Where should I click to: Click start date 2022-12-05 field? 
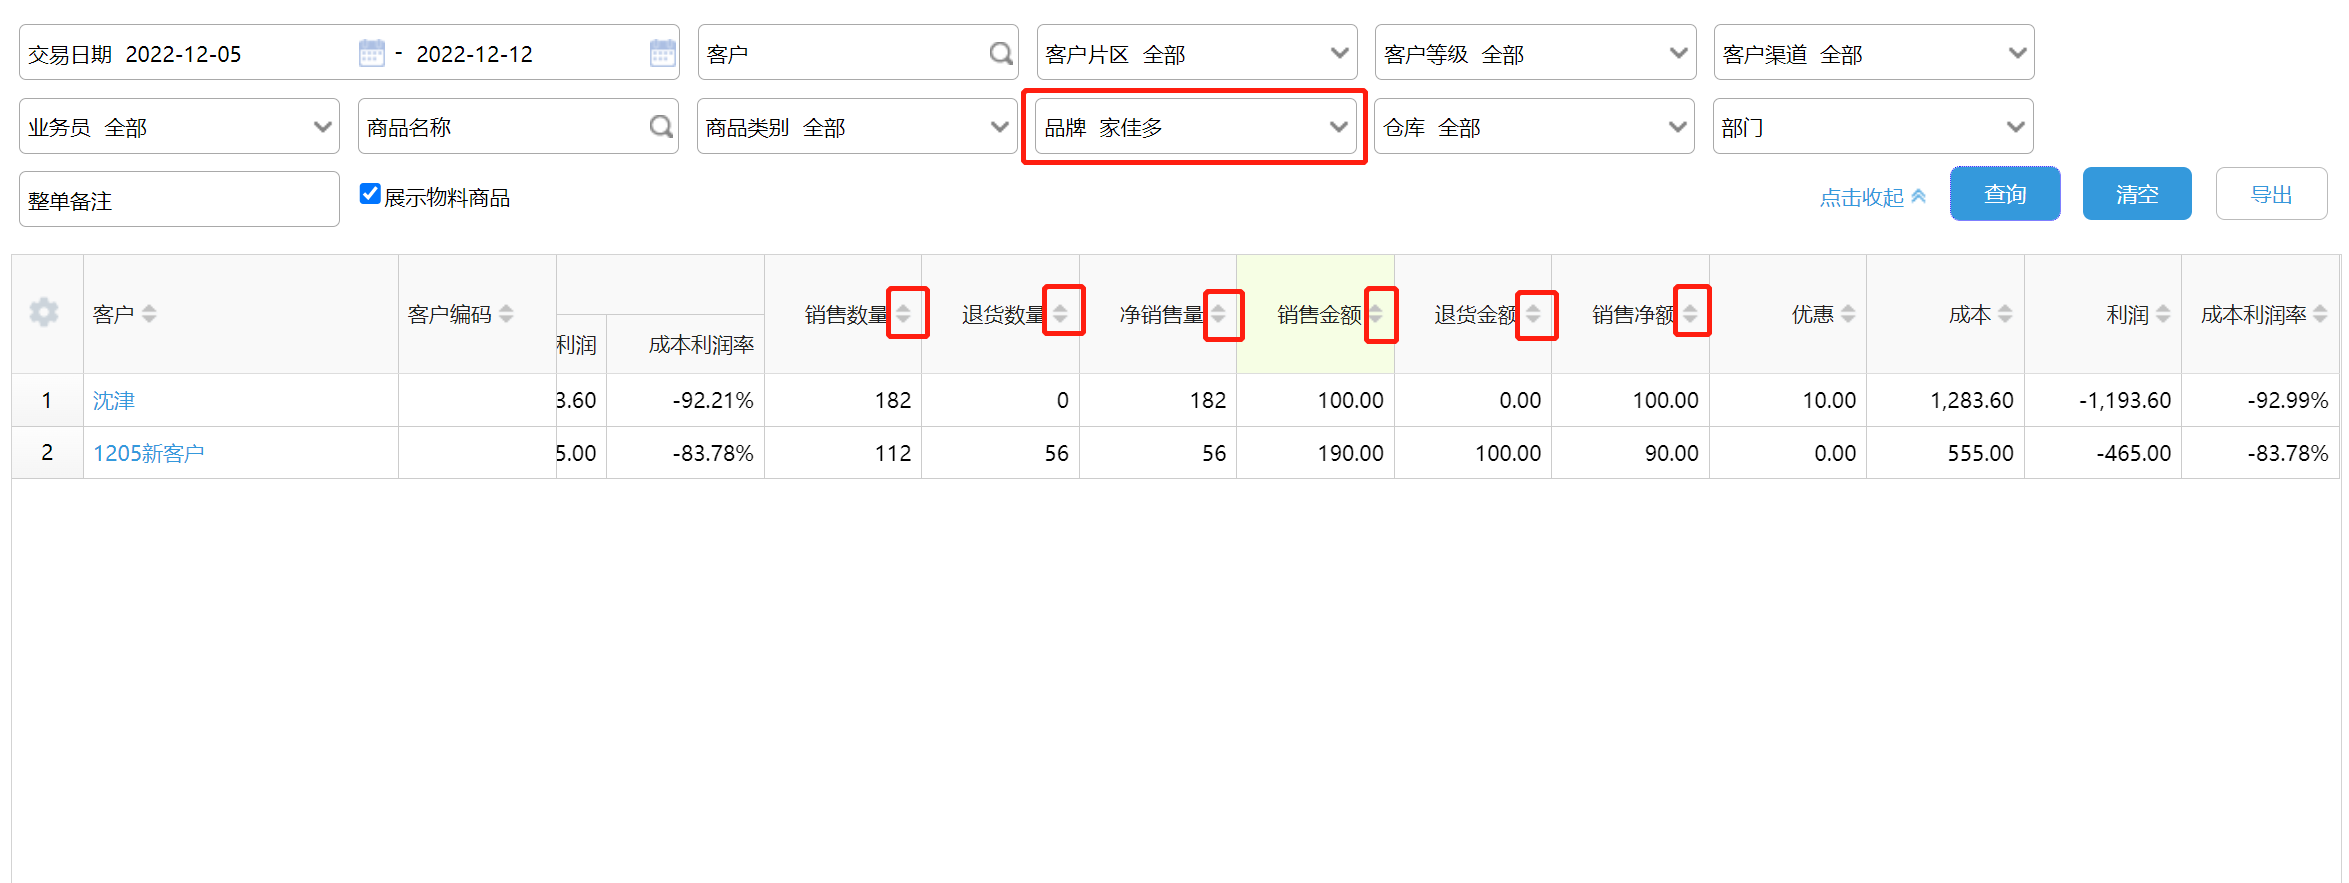tap(183, 54)
